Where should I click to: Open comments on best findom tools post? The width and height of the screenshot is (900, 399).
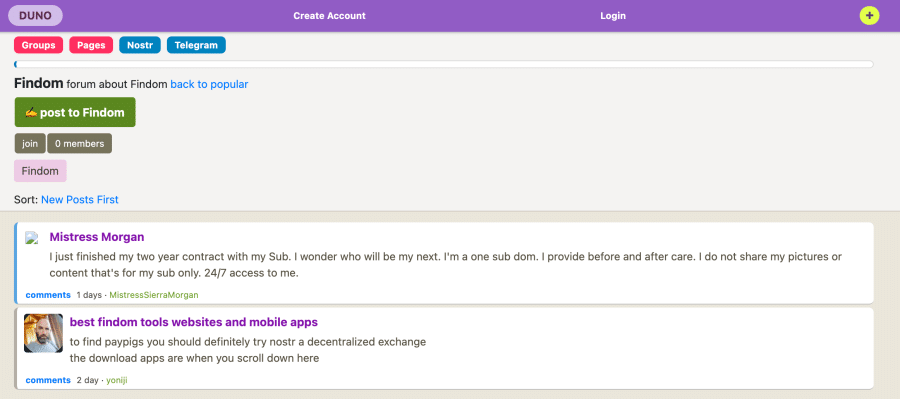(48, 380)
